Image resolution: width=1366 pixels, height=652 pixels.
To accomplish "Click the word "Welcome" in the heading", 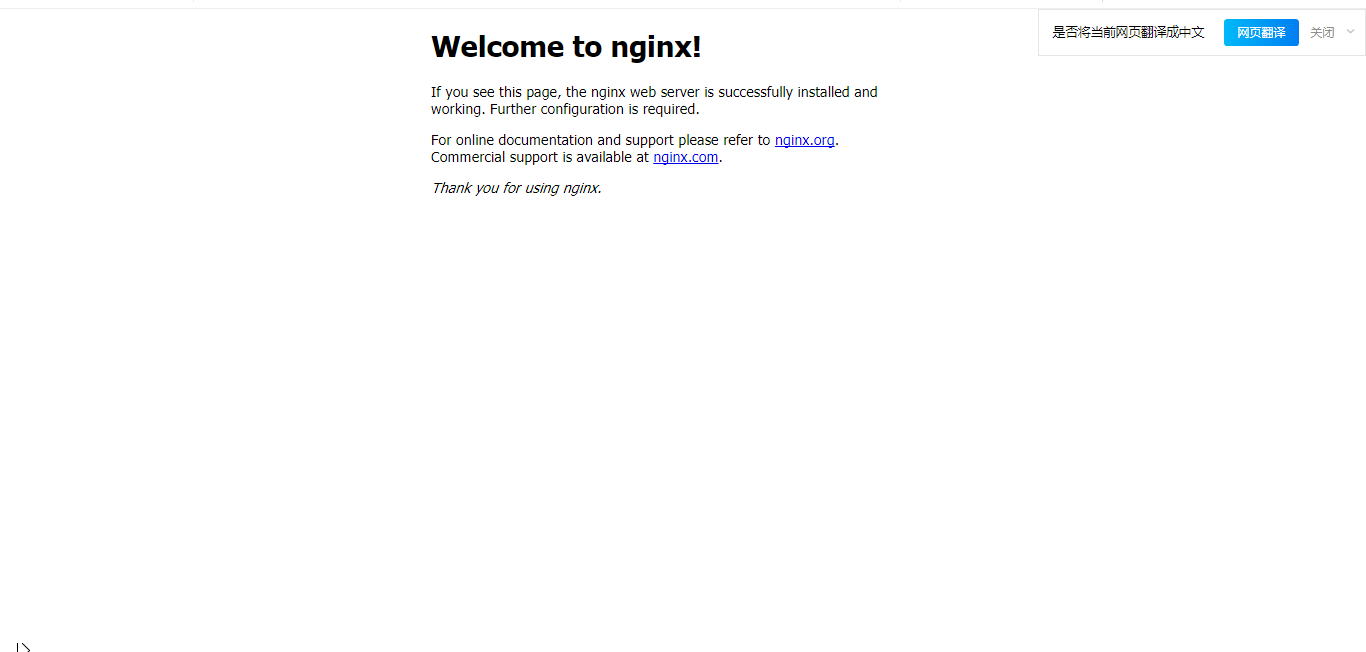I will (x=497, y=47).
